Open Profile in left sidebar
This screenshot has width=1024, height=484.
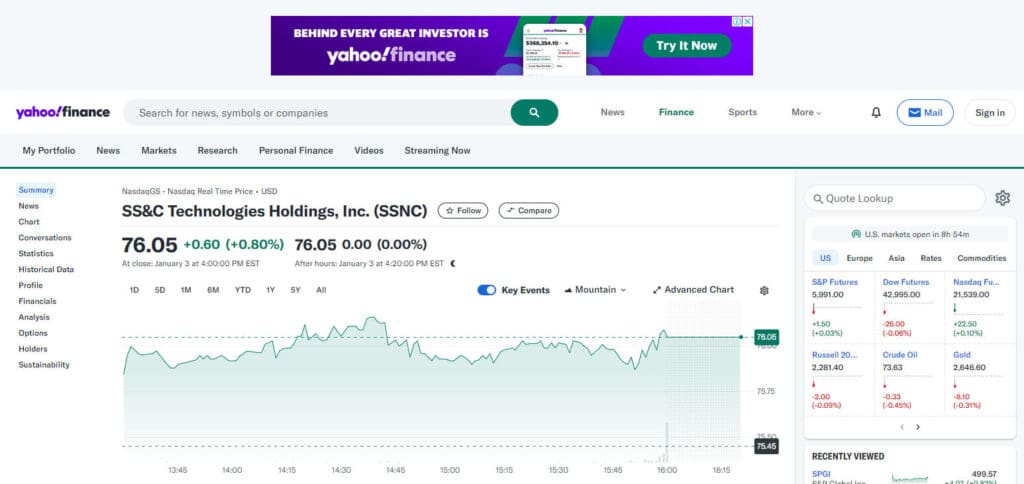click(x=31, y=285)
